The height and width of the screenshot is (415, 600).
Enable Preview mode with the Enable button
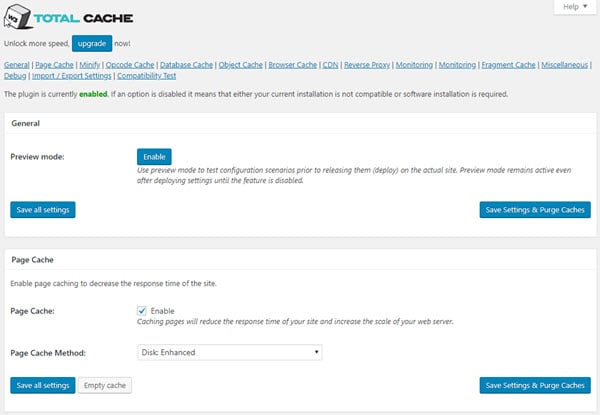point(154,157)
